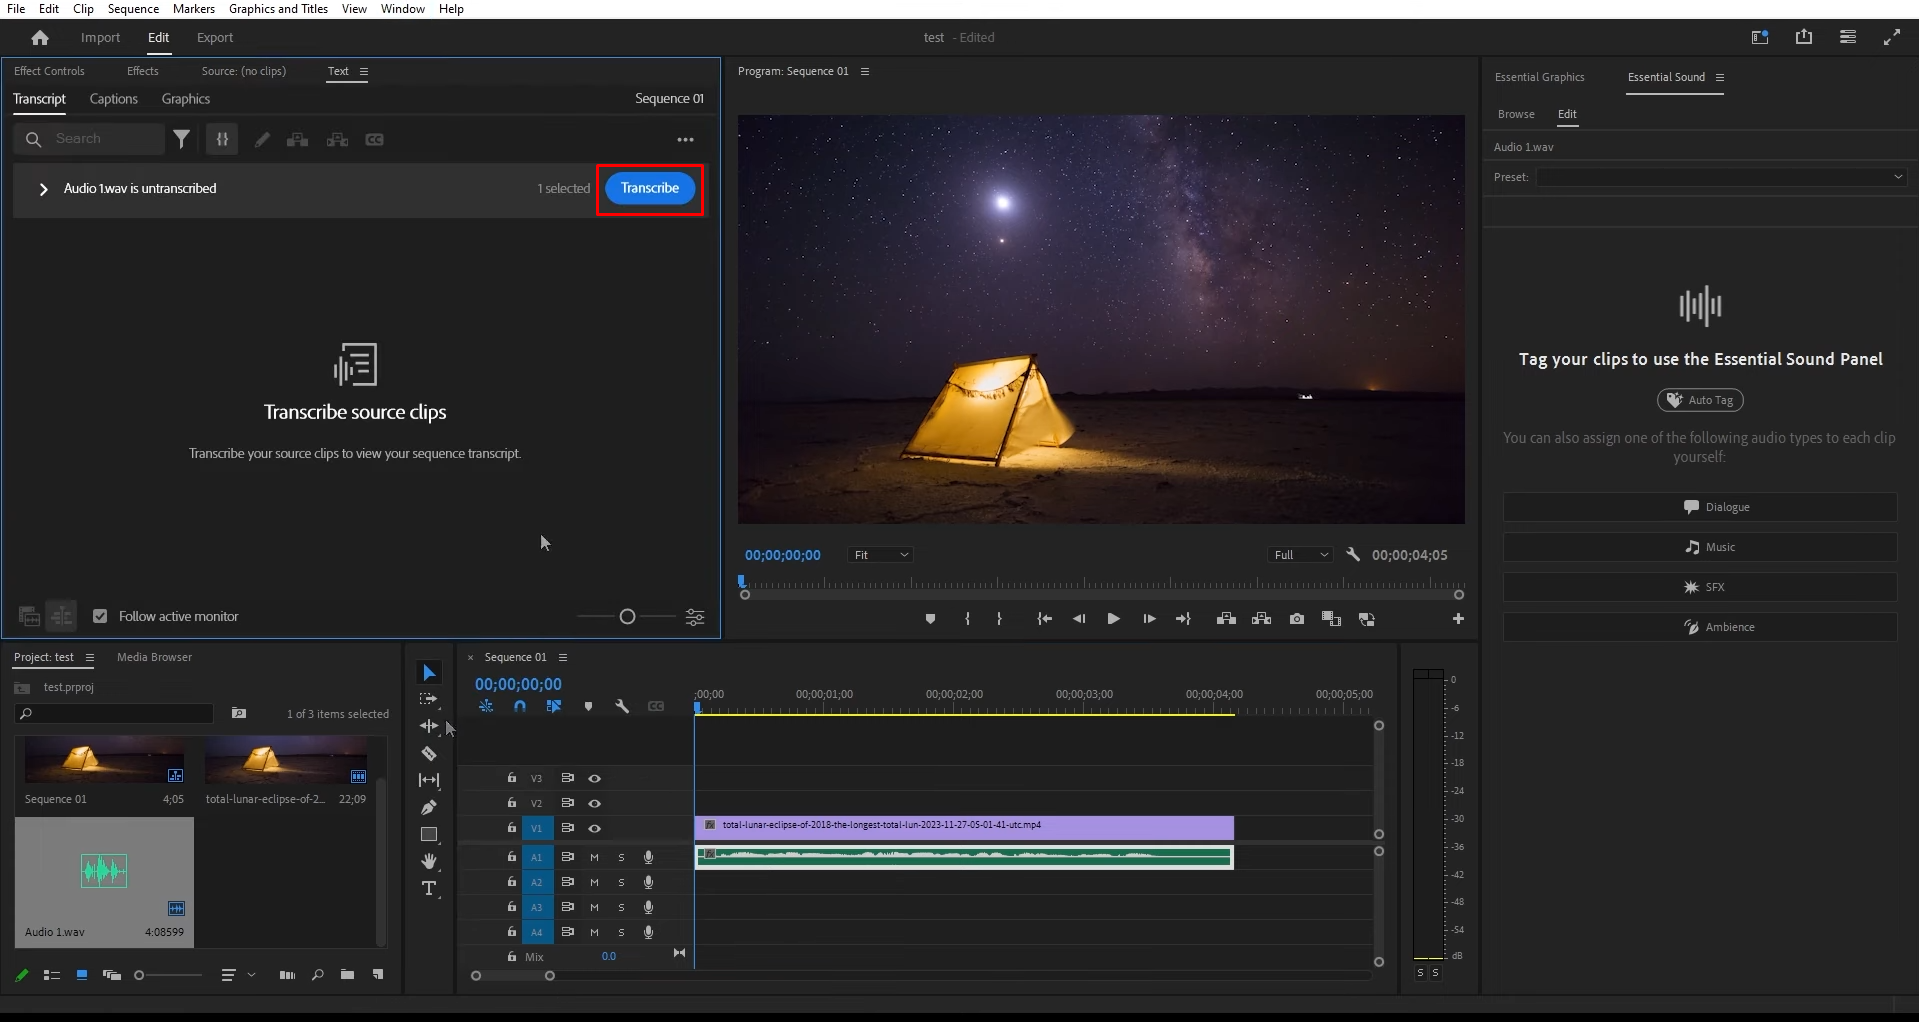Click the Home icon
Viewport: 1919px width, 1022px height.
(x=40, y=38)
